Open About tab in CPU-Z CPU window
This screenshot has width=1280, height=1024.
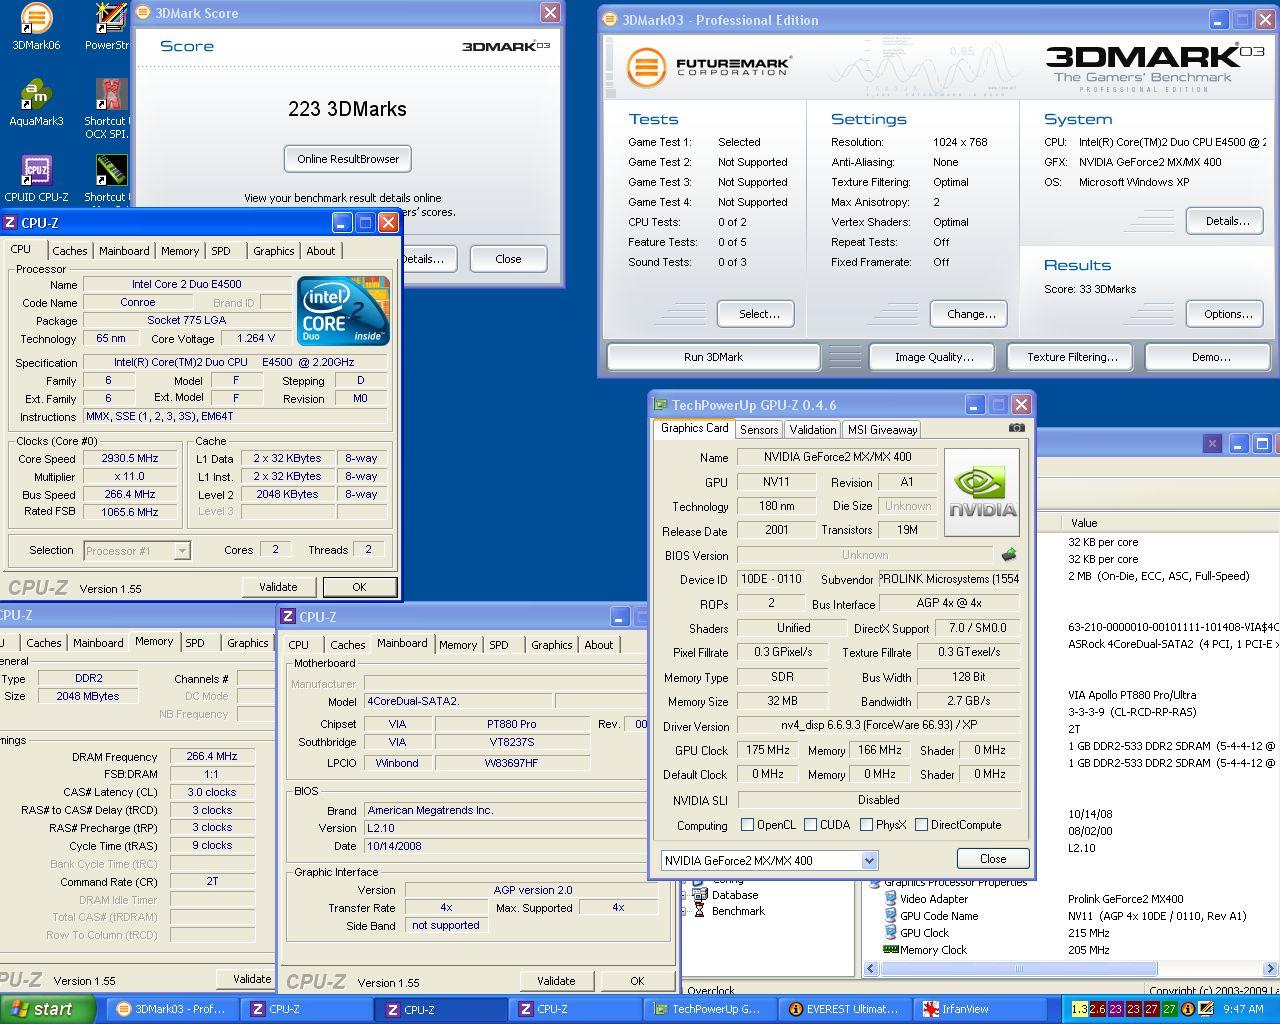(321, 251)
